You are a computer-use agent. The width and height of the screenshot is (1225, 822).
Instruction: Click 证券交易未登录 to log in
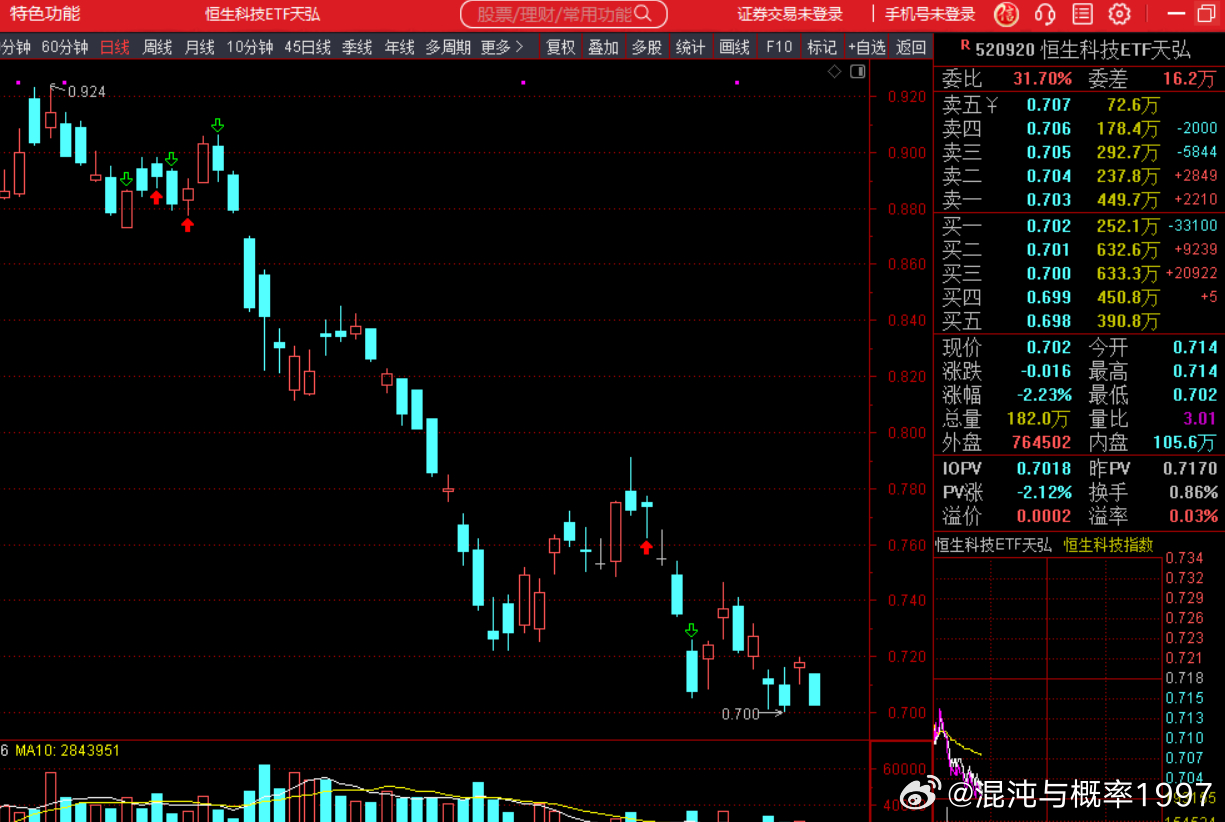click(x=790, y=14)
